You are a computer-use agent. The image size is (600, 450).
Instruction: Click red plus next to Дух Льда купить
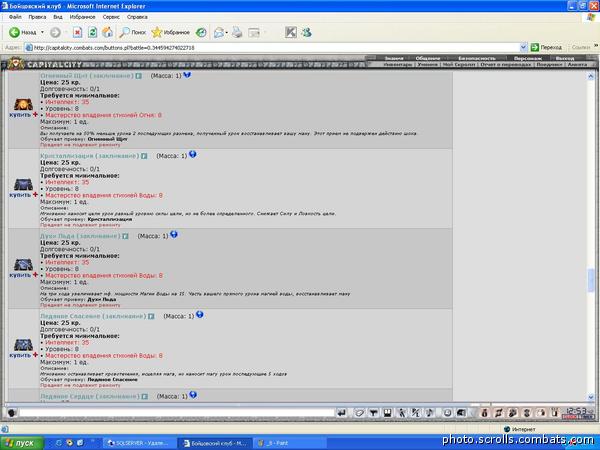click(35, 275)
